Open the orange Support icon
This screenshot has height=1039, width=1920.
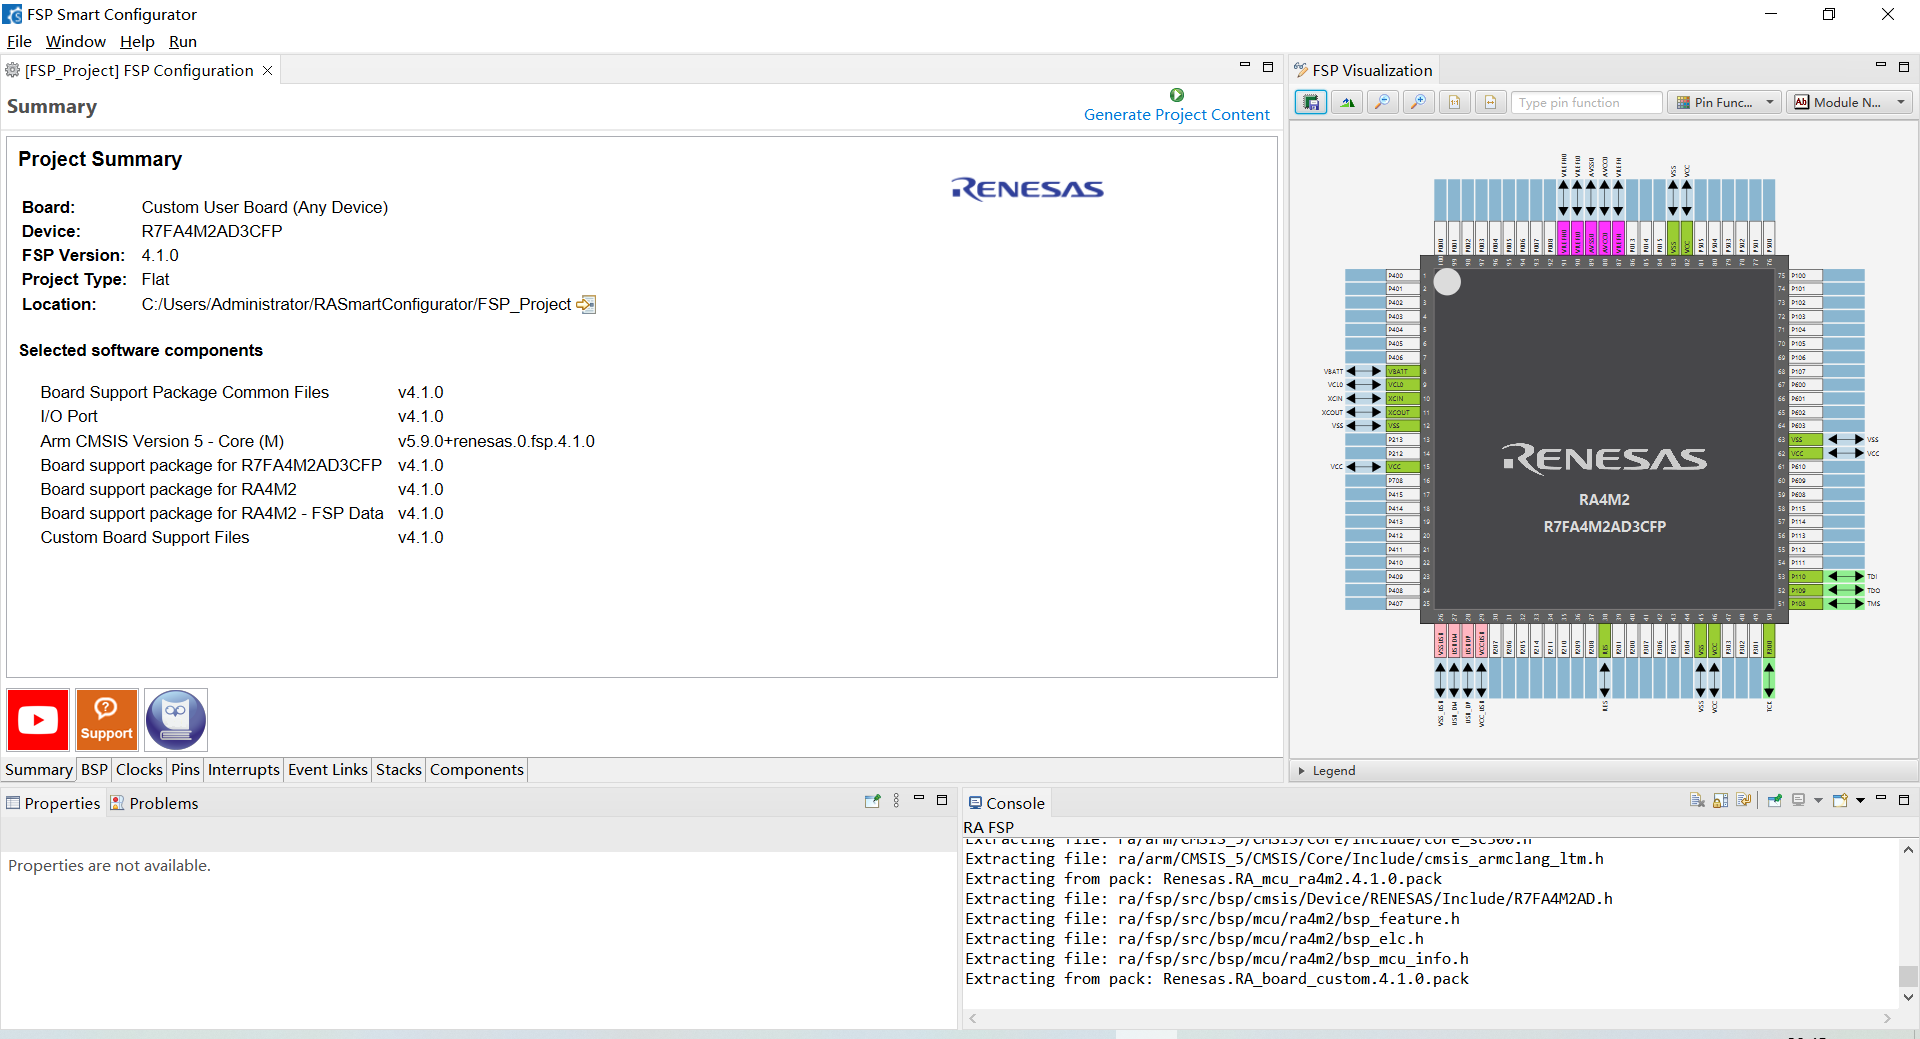click(107, 720)
